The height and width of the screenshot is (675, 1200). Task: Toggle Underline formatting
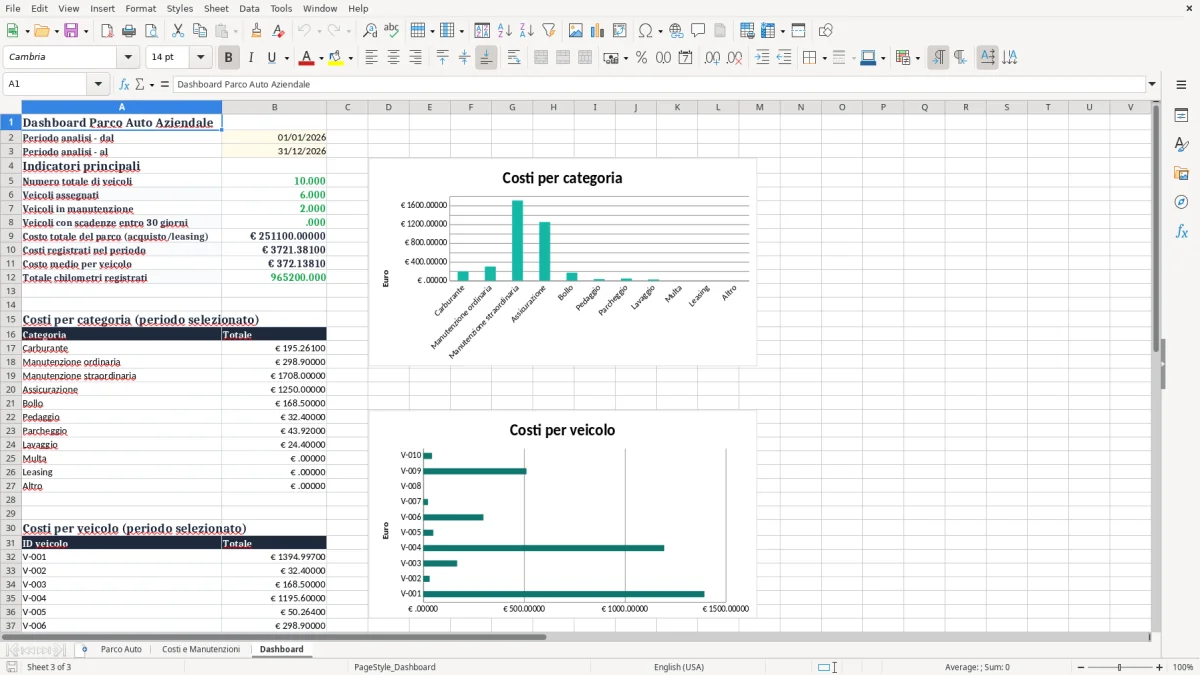[x=271, y=58]
